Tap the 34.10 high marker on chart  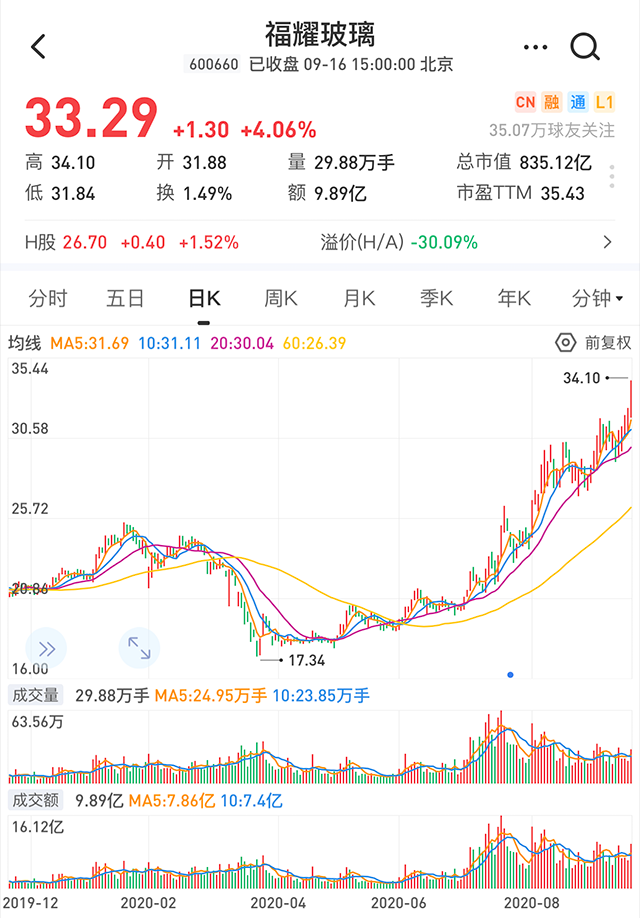pos(581,378)
